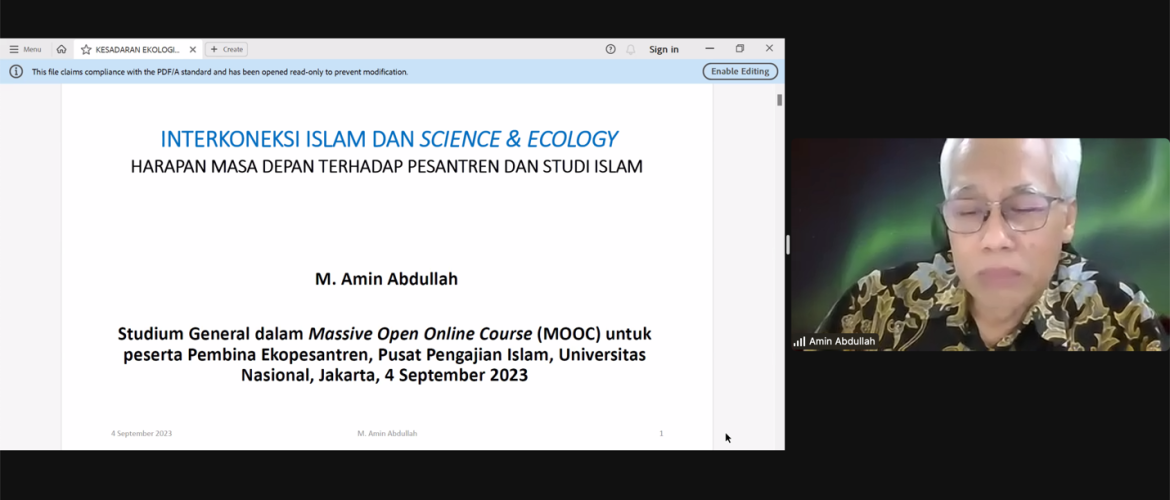1170x500 pixels.
Task: Click the author name M. Amin Abdullah on the slide
Action: pyautogui.click(x=386, y=279)
